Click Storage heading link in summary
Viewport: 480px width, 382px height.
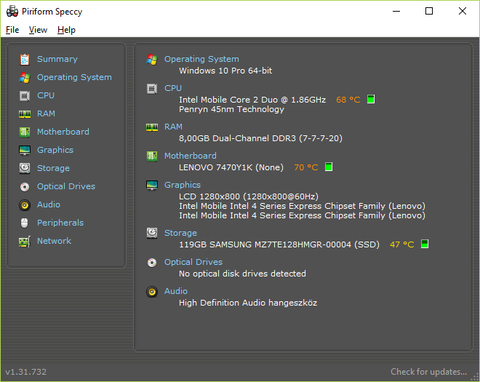click(x=180, y=233)
